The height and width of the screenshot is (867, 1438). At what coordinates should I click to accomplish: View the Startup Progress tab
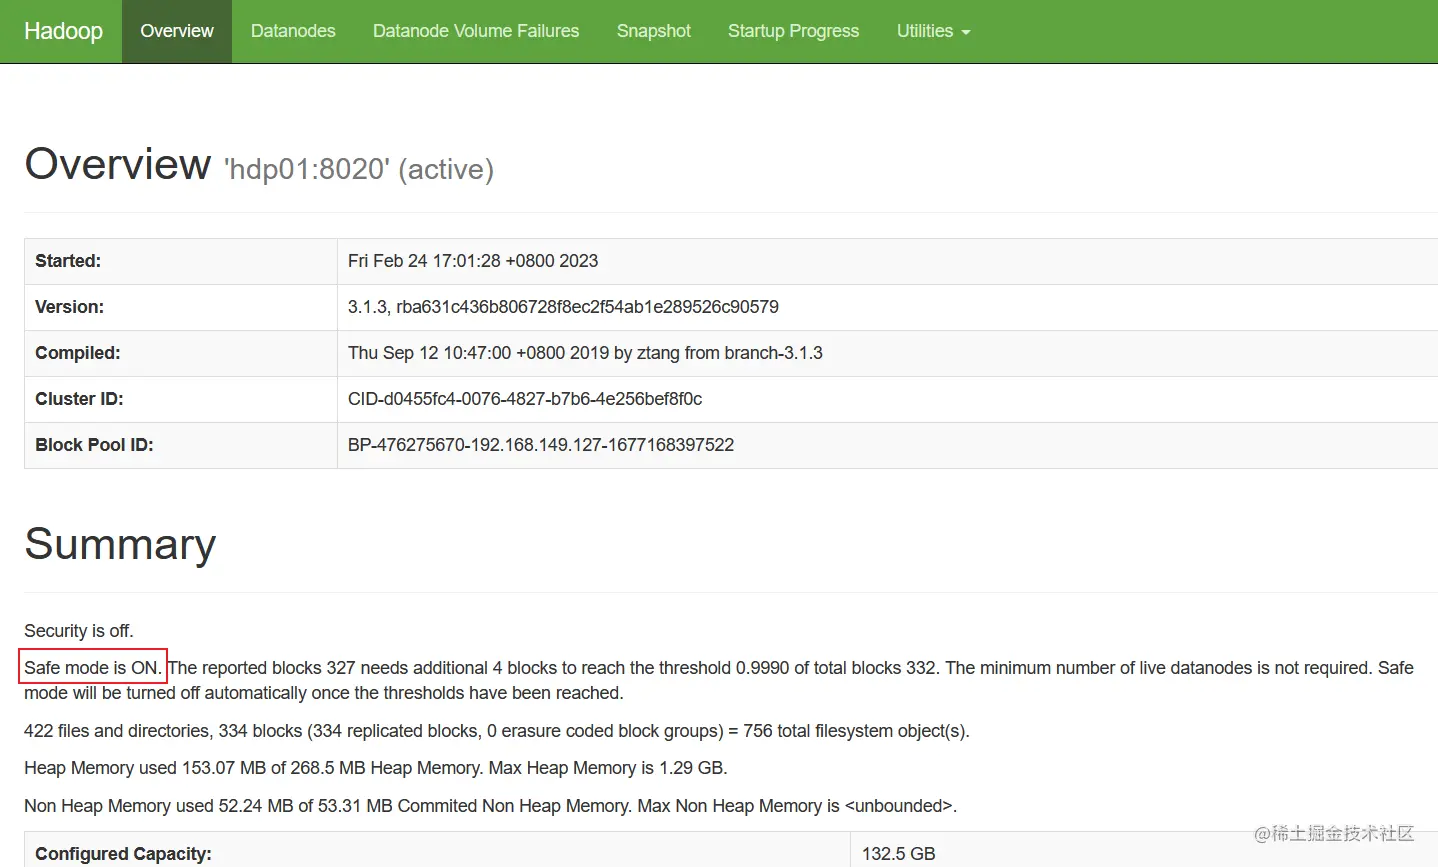coord(793,31)
